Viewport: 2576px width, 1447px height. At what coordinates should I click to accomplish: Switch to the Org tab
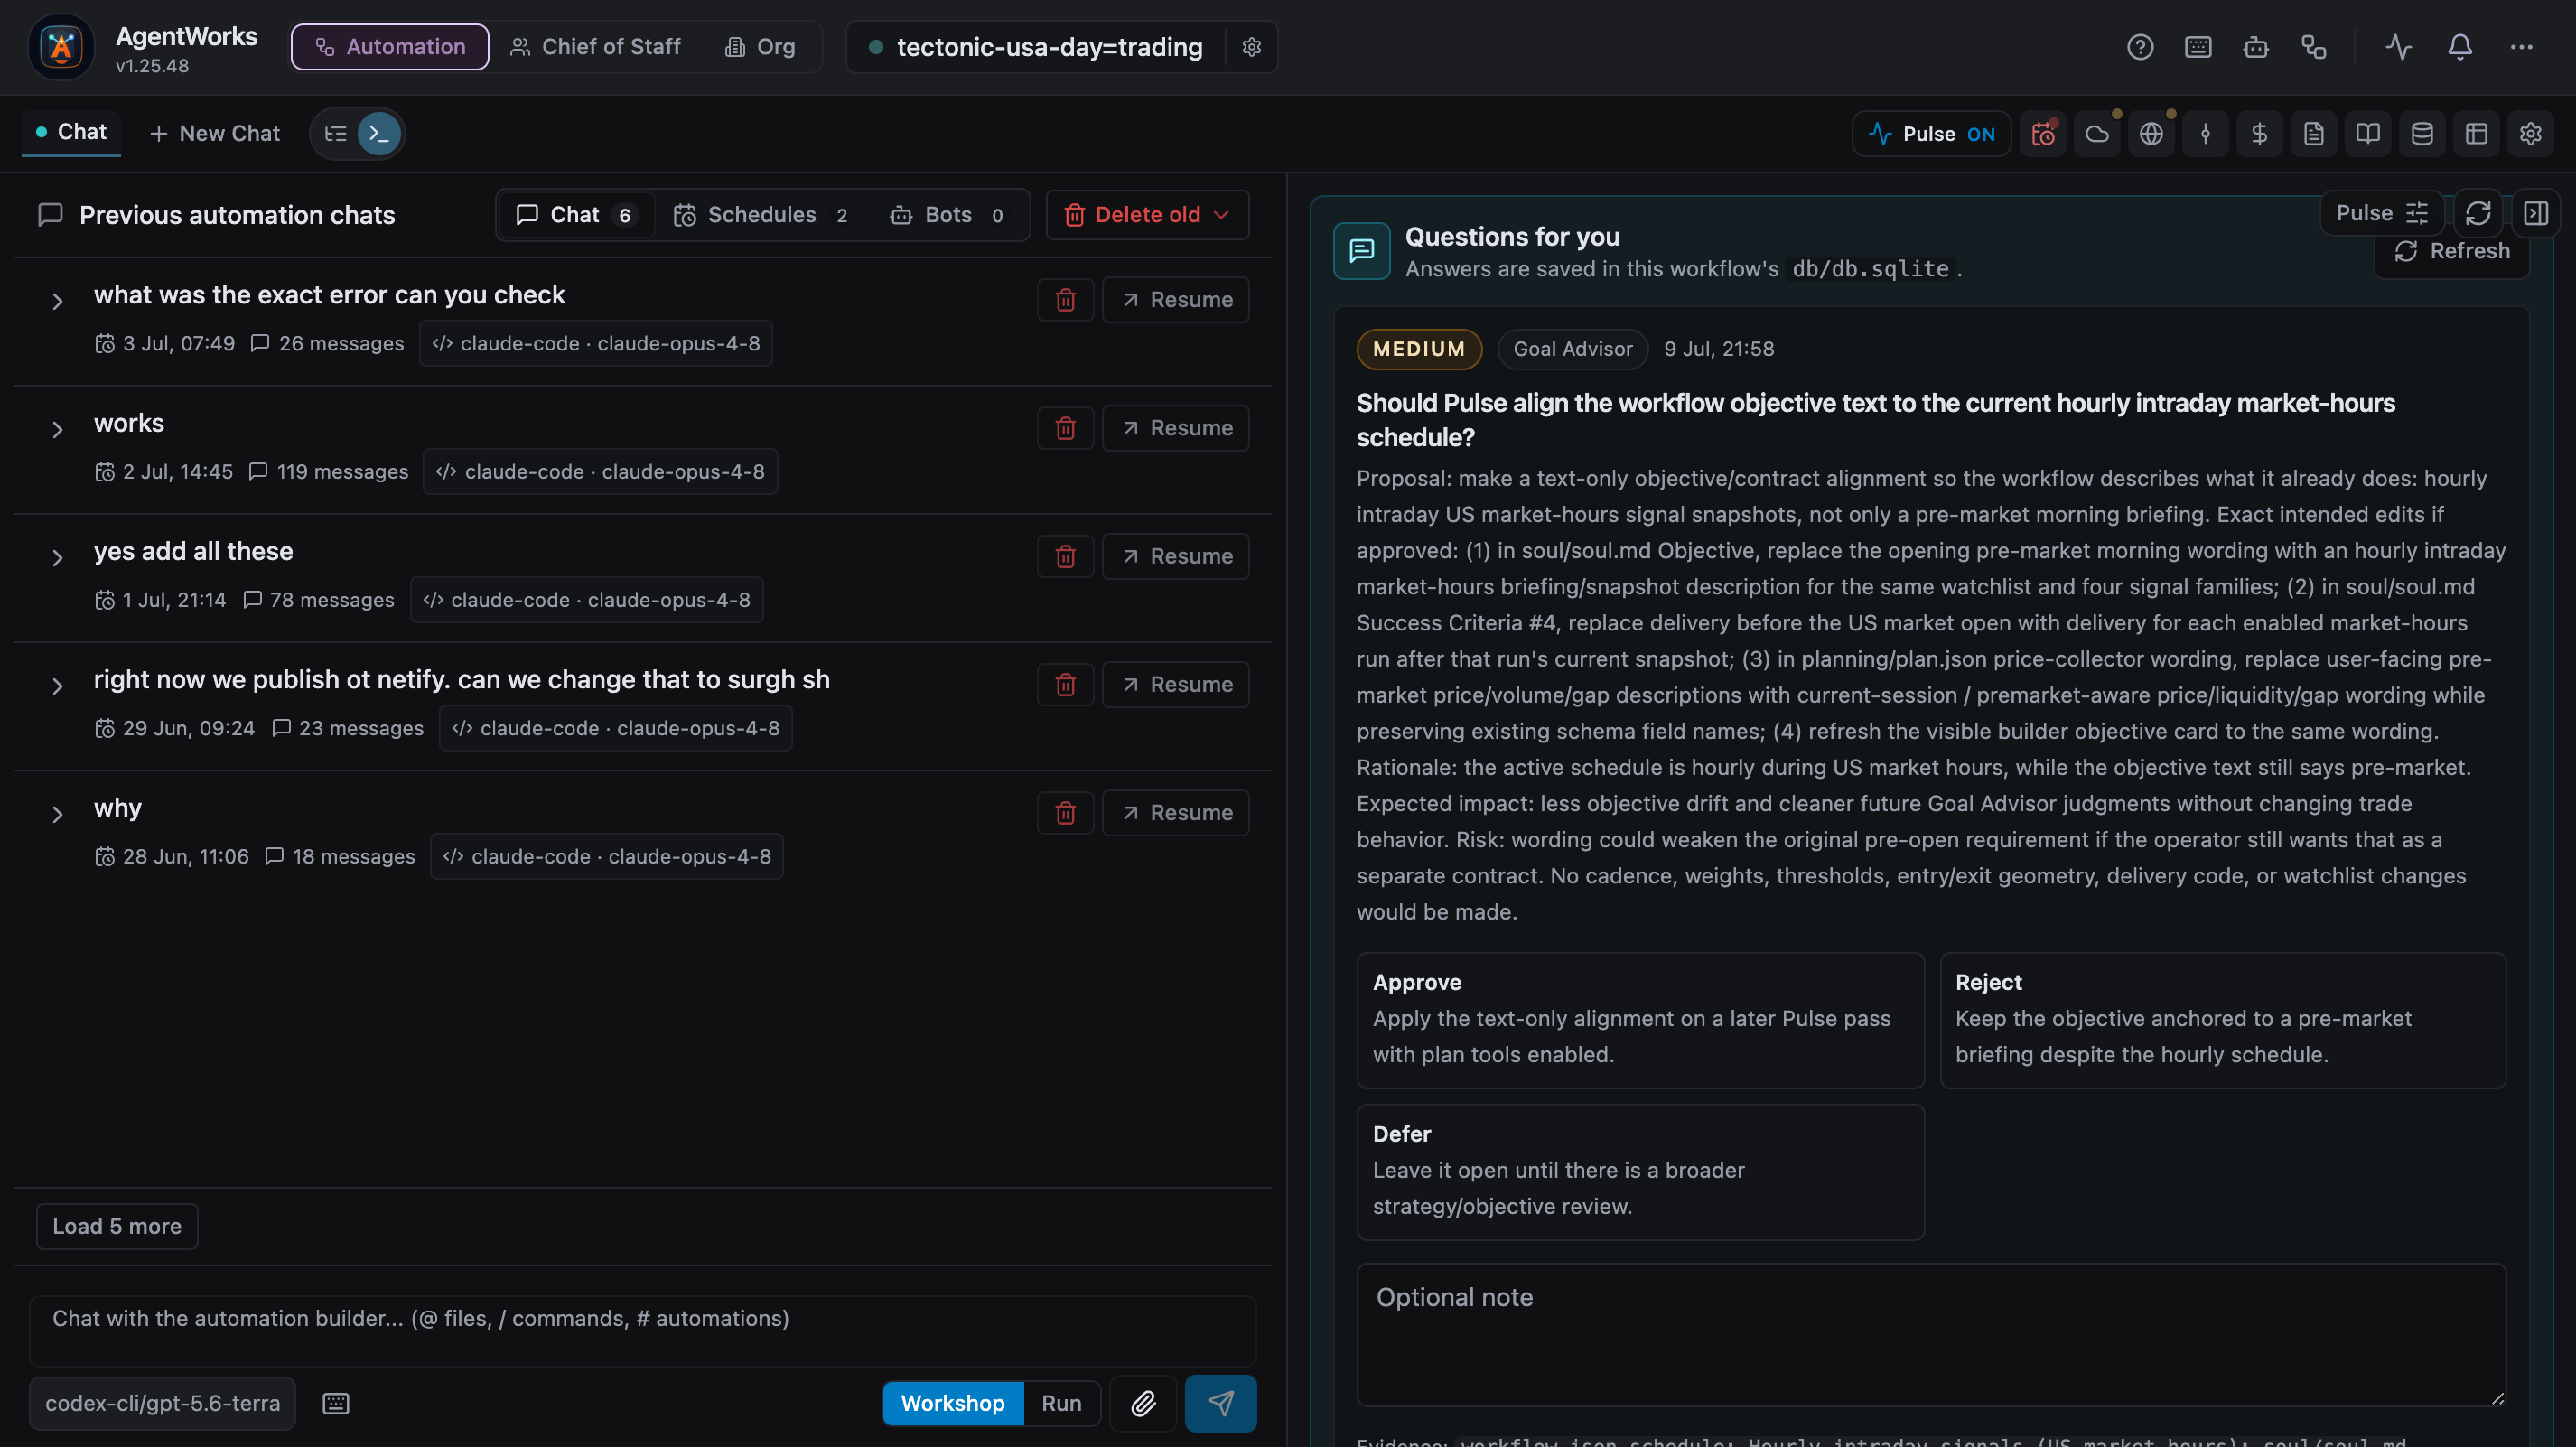[x=760, y=47]
